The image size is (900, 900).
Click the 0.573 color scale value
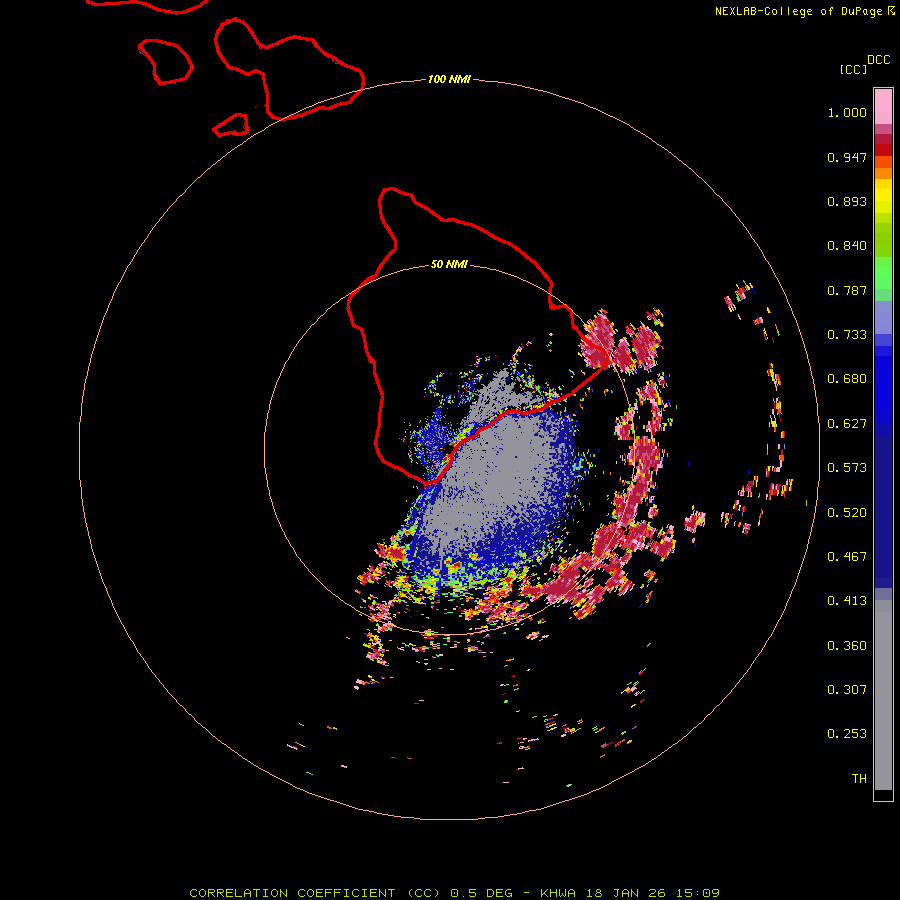click(x=847, y=468)
